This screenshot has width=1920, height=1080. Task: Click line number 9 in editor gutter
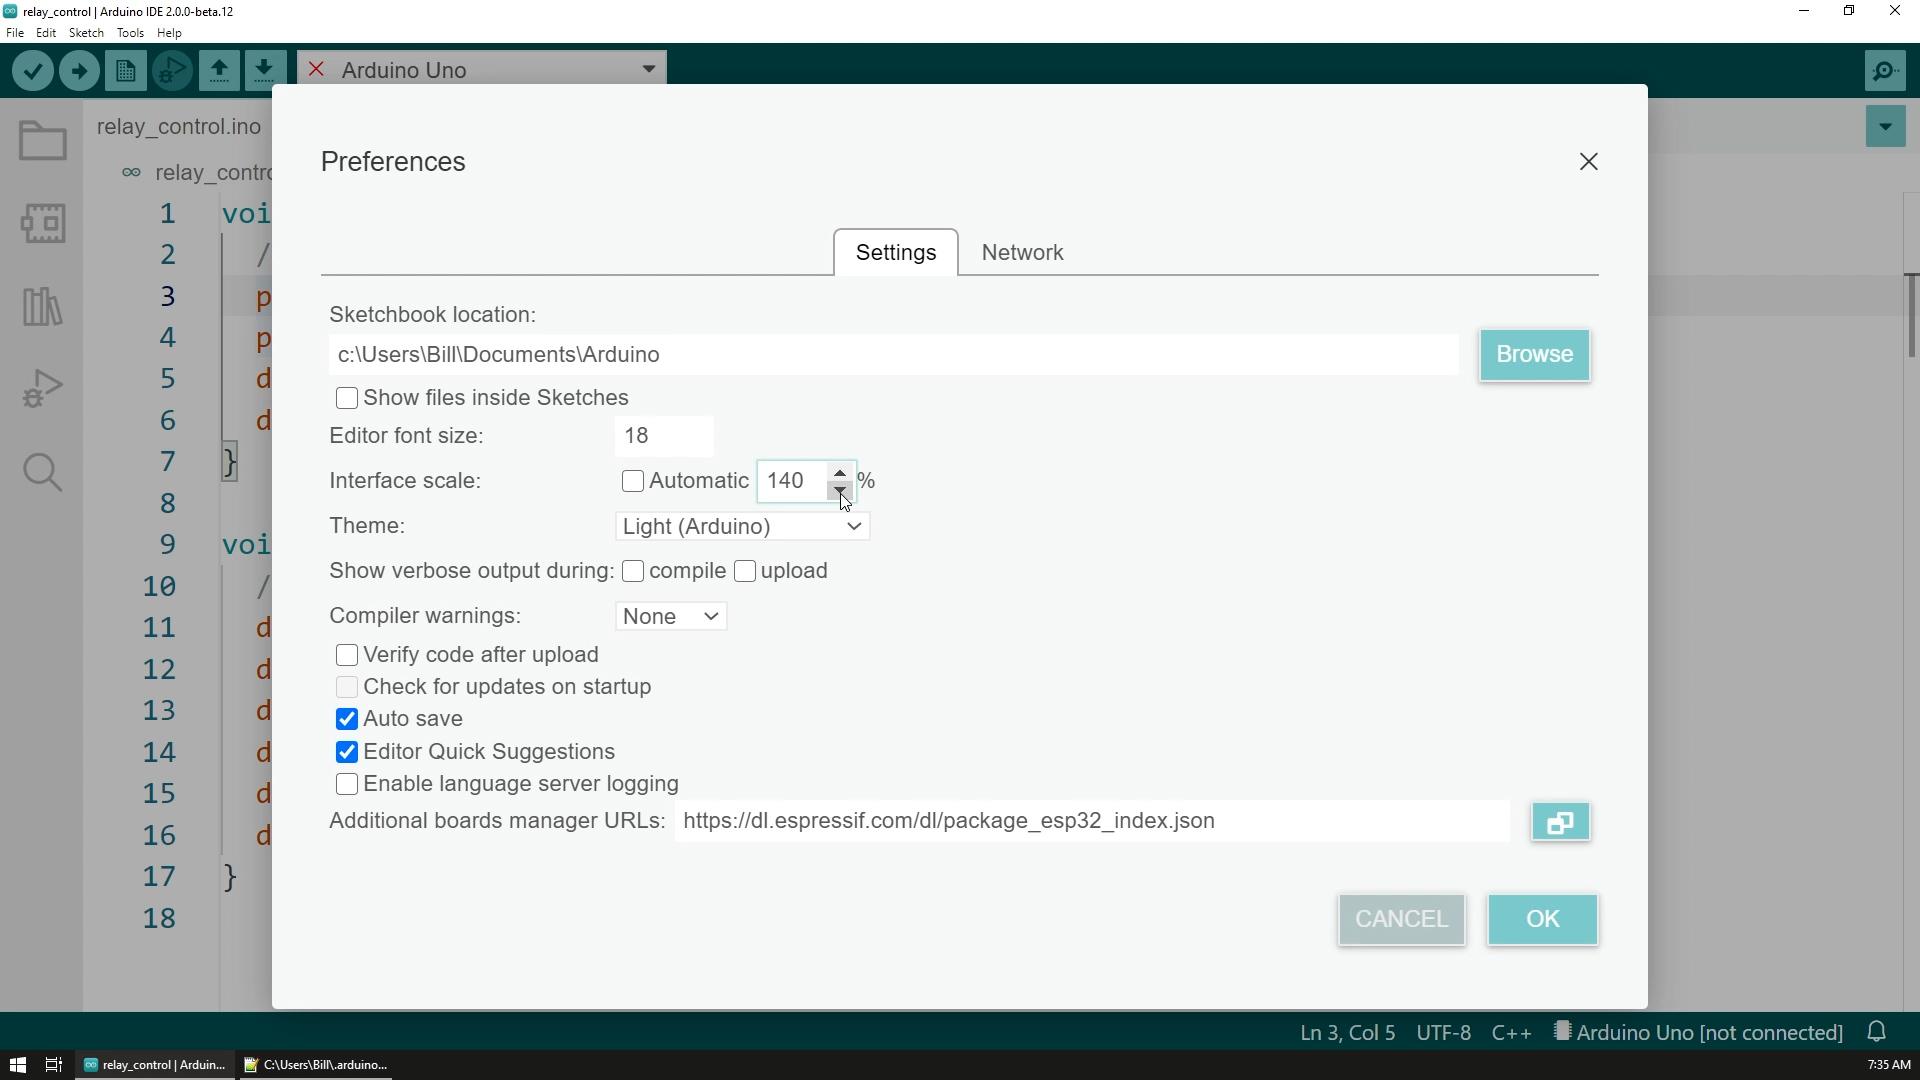click(x=167, y=545)
